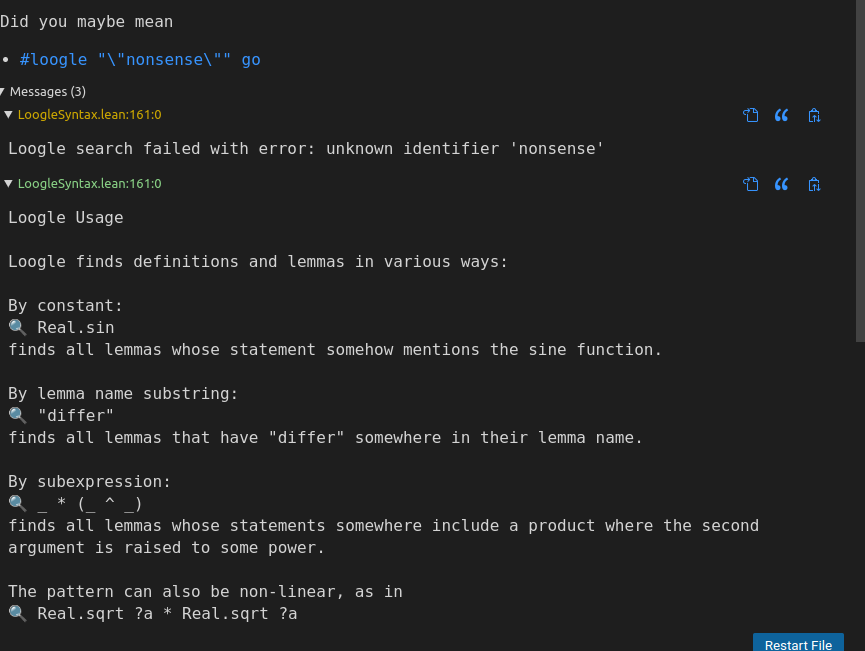Click the clipboard paste icon on Loogle Usage message
The width and height of the screenshot is (865, 651).
(x=814, y=184)
